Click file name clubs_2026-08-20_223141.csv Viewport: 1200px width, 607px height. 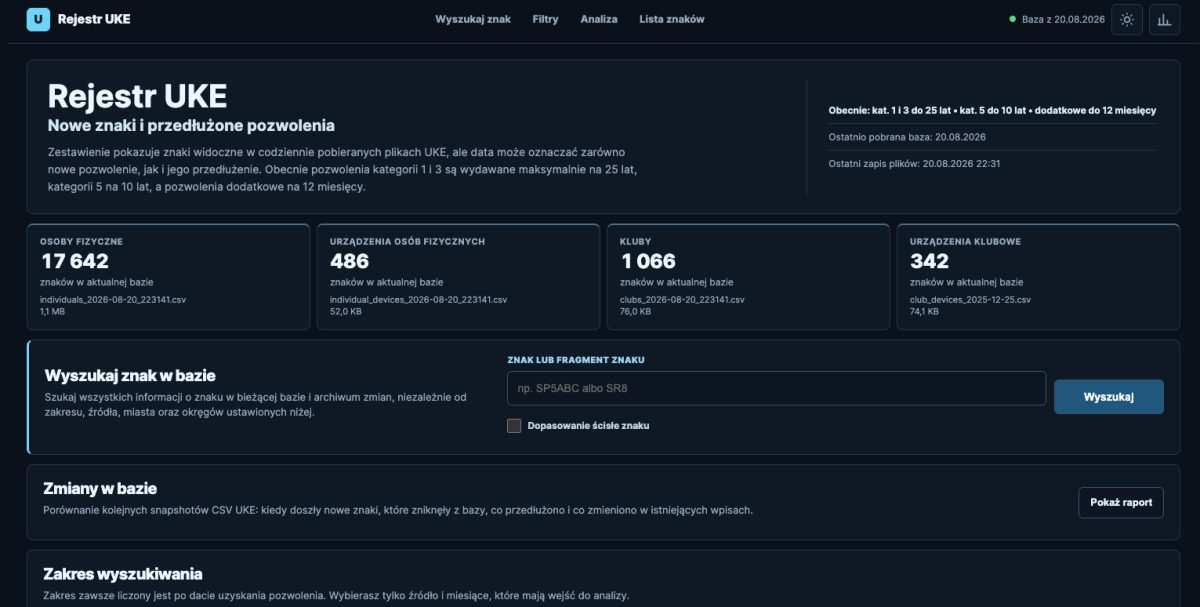(682, 300)
